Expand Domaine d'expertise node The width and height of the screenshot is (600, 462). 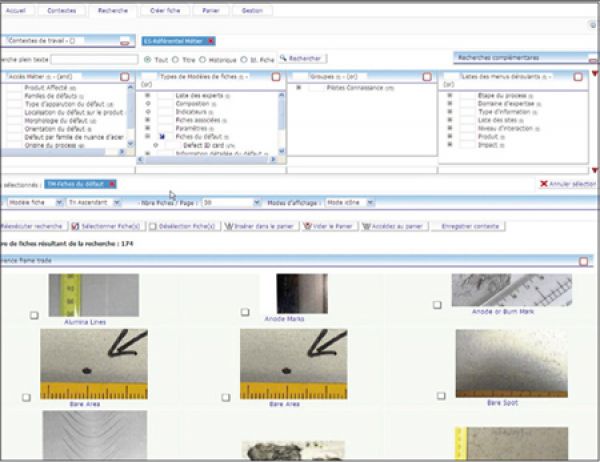tap(450, 103)
